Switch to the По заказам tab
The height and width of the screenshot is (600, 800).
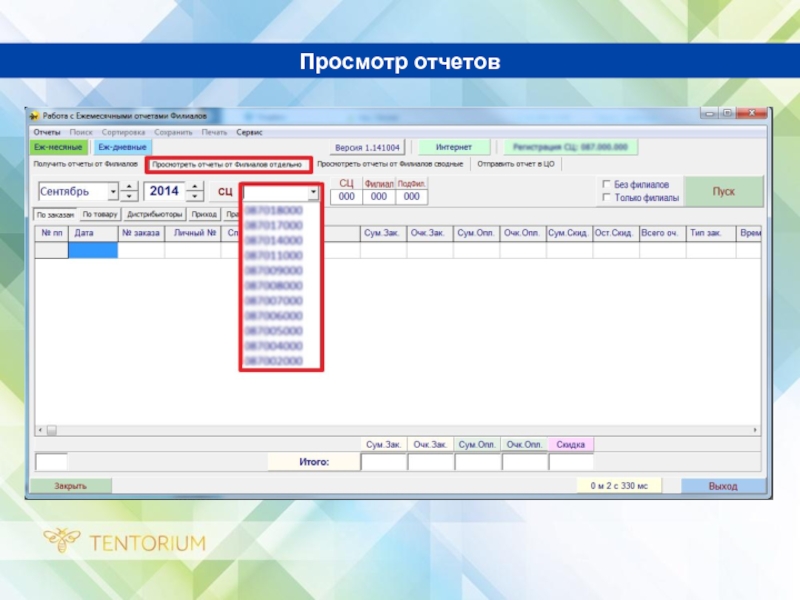55,215
